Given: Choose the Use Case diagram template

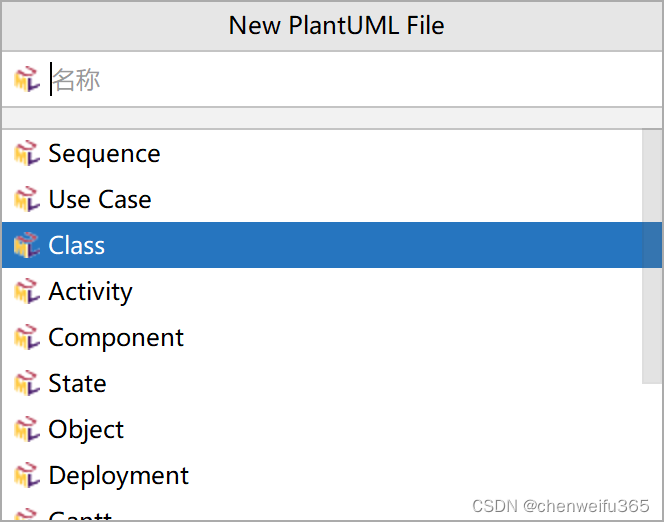Looking at the screenshot, I should click(x=322, y=199).
